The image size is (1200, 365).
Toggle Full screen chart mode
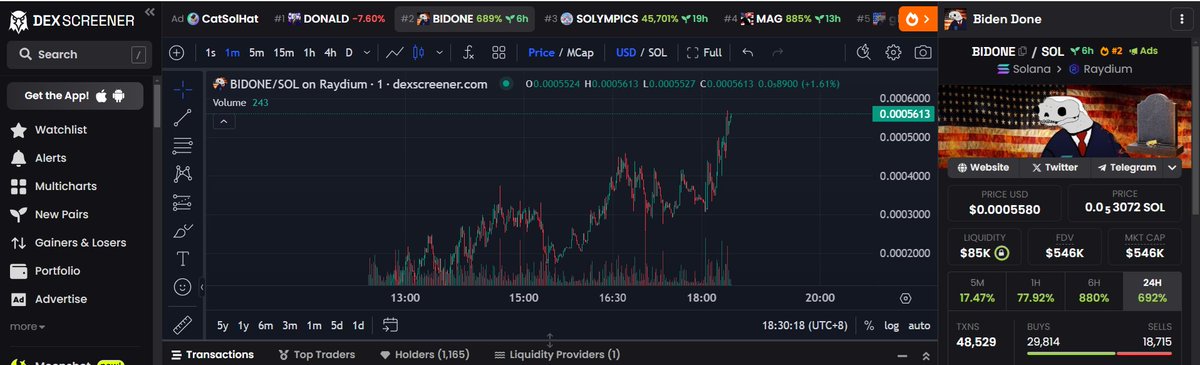pos(703,52)
